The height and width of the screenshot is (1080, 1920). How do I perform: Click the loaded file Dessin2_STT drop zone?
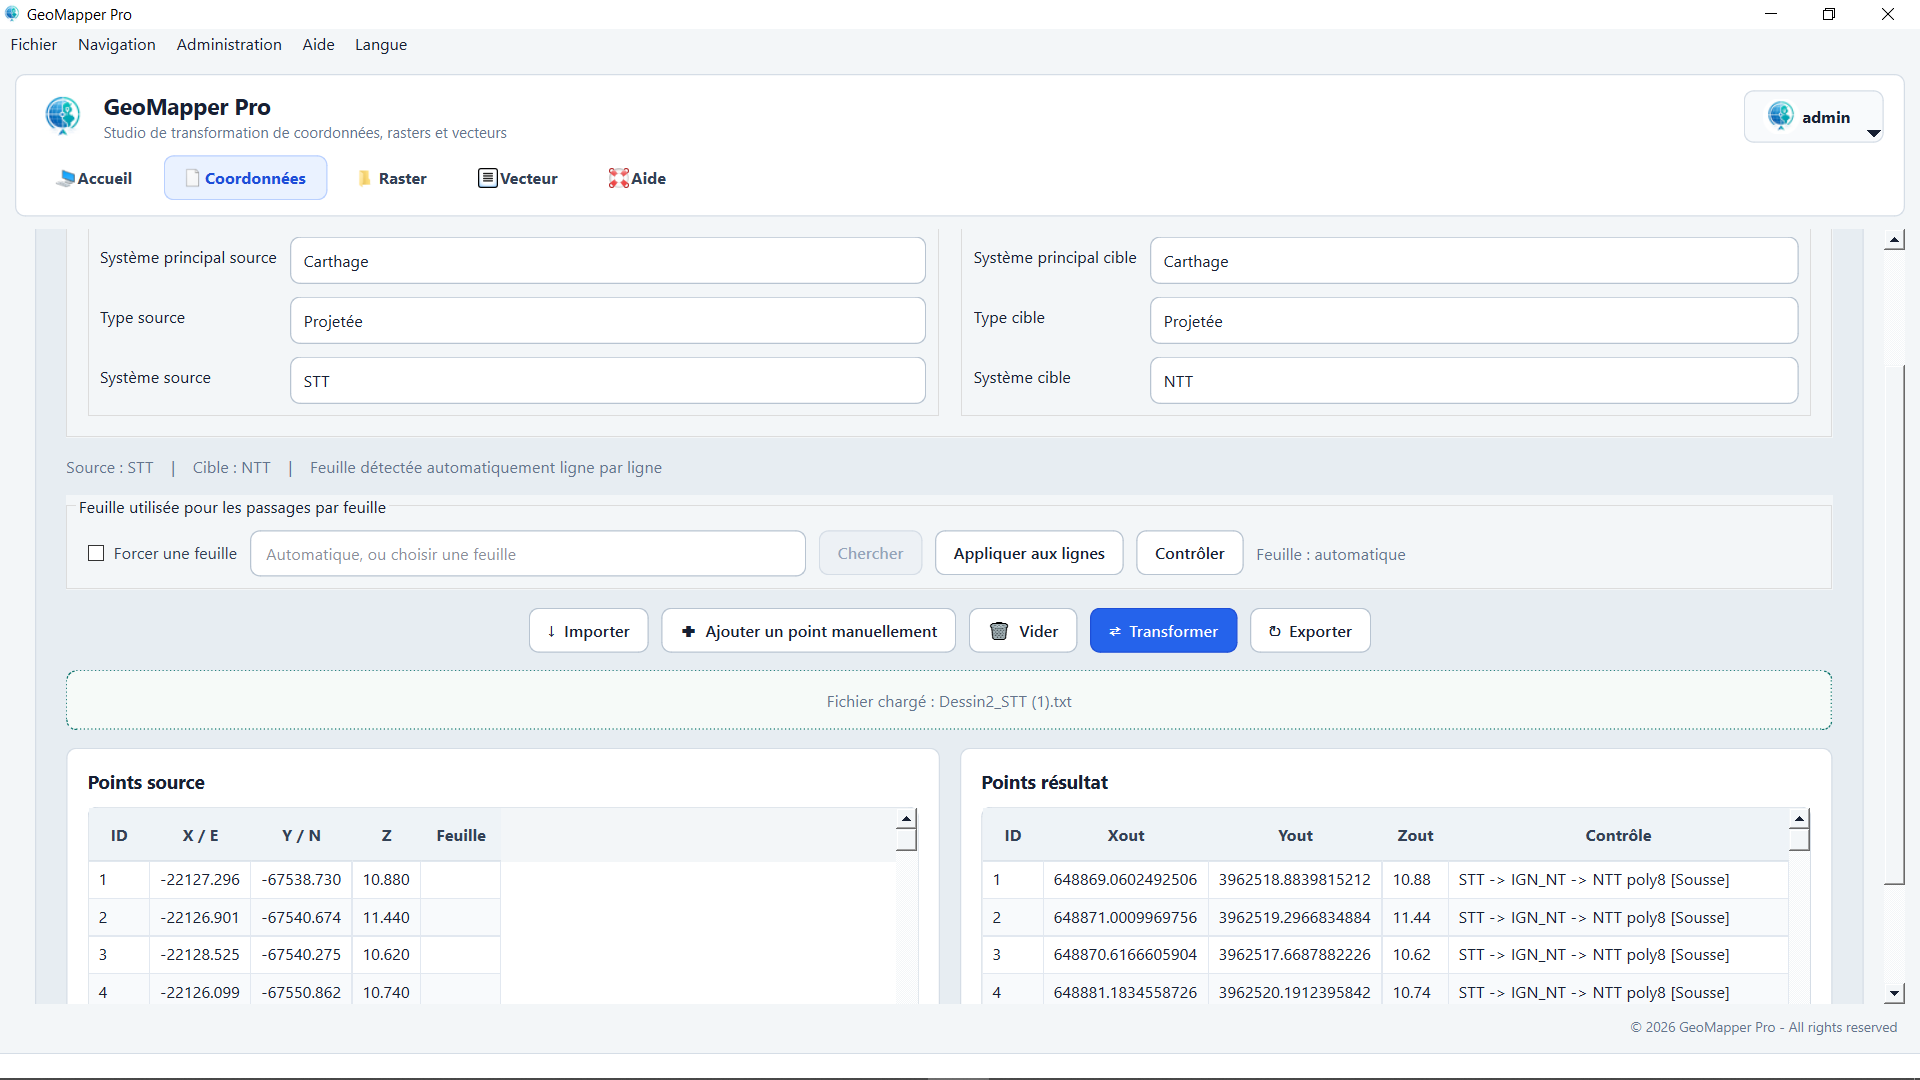tap(948, 701)
